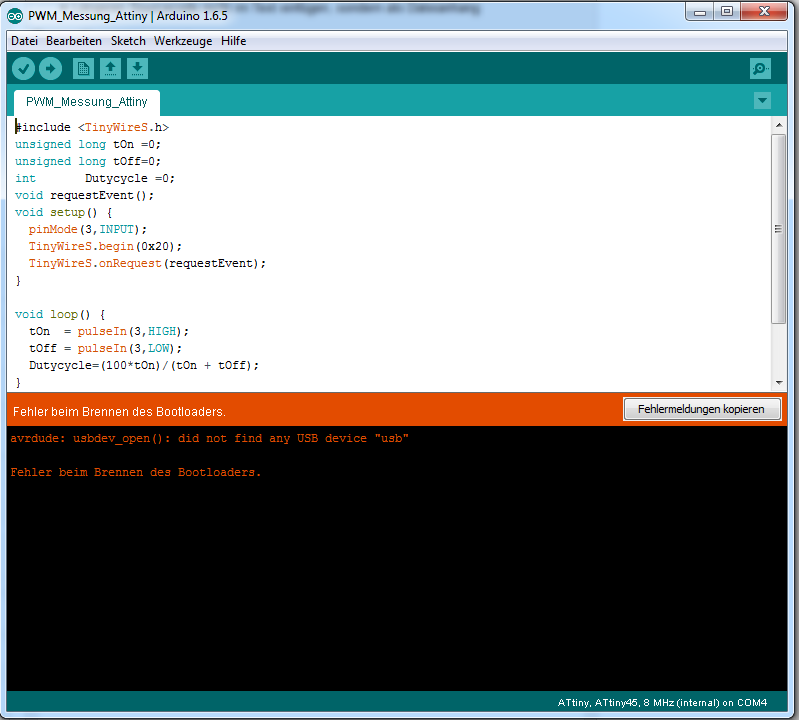Select the PWM_Messung_Attiny sketch tab
The width and height of the screenshot is (799, 720).
[87, 102]
